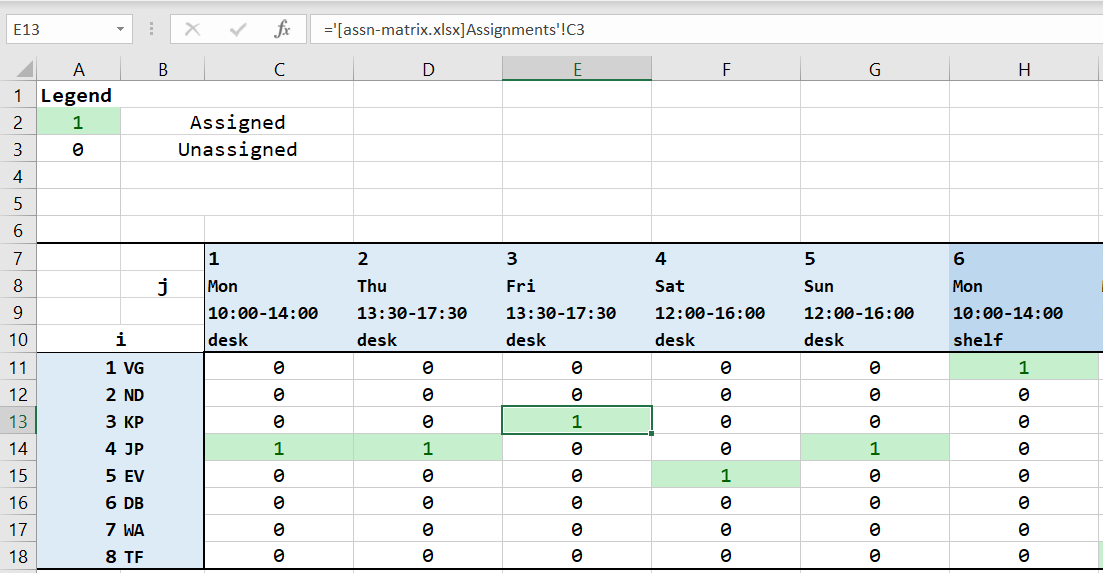This screenshot has height=573, width=1103.
Task: Select the Legend title cell
Action: pyautogui.click(x=78, y=96)
